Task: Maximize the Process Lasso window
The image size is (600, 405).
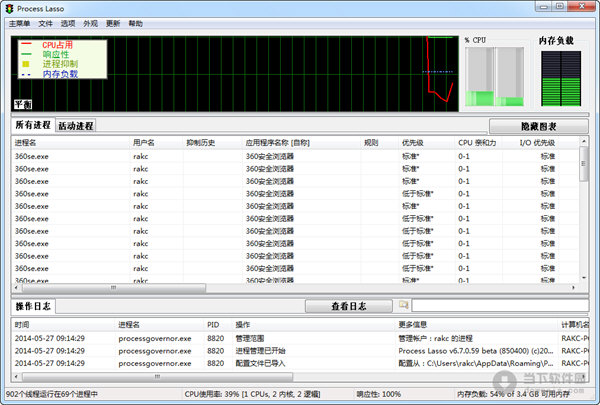Action: (x=560, y=7)
